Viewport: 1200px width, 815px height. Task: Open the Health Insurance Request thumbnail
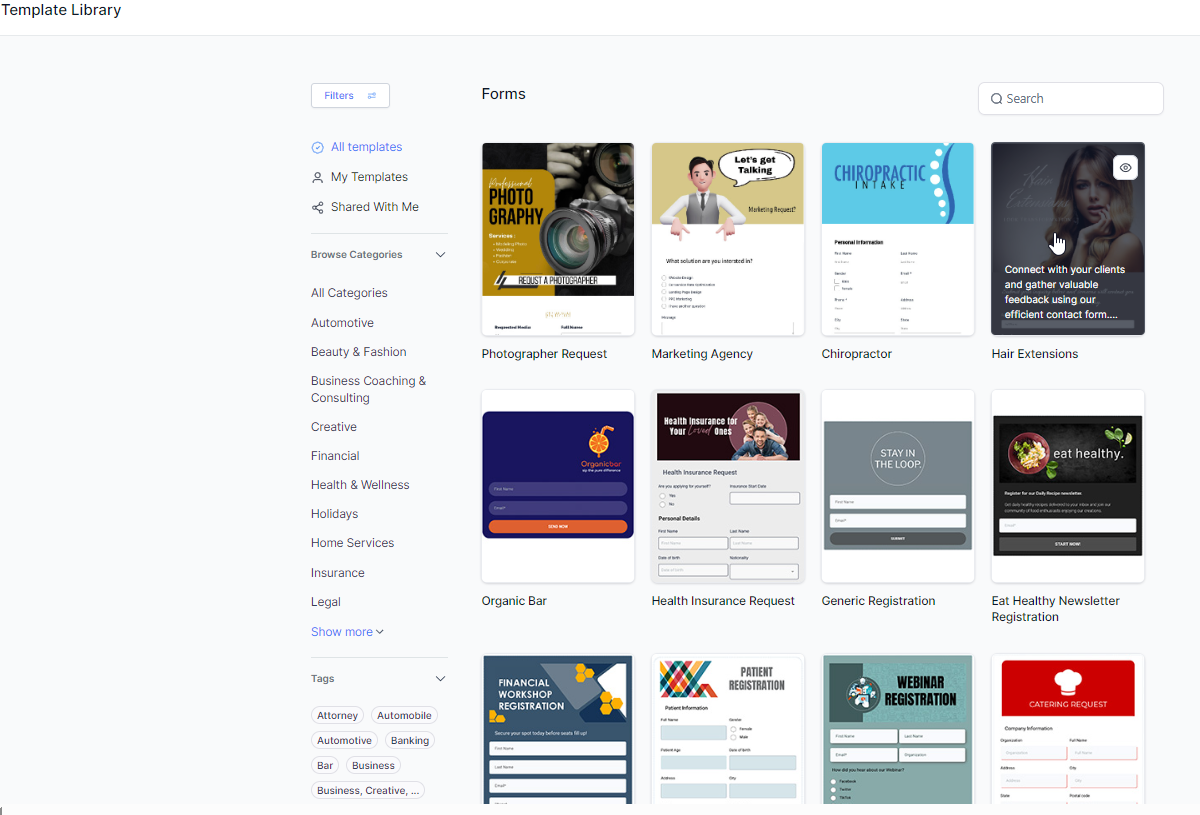coord(728,486)
